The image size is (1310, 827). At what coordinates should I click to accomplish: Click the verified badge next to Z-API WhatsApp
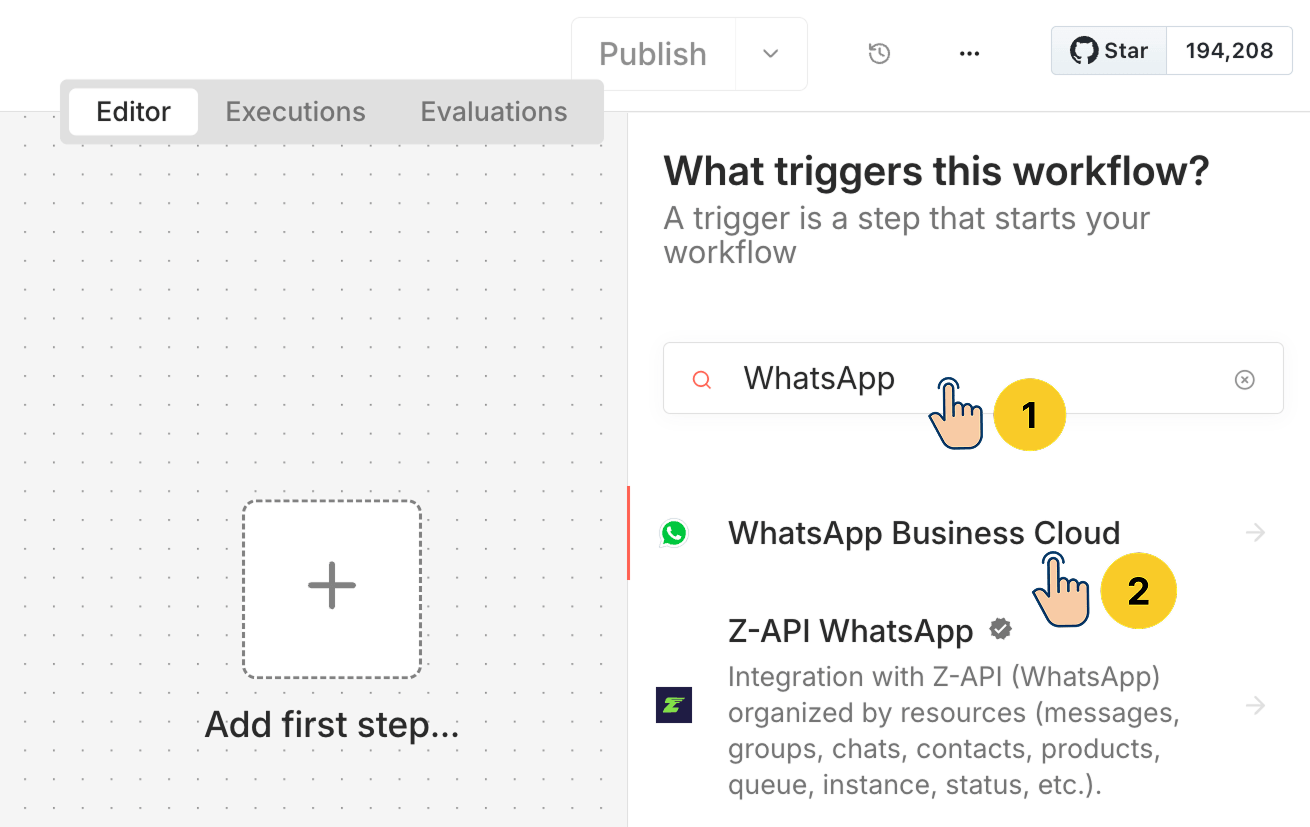pos(1000,629)
